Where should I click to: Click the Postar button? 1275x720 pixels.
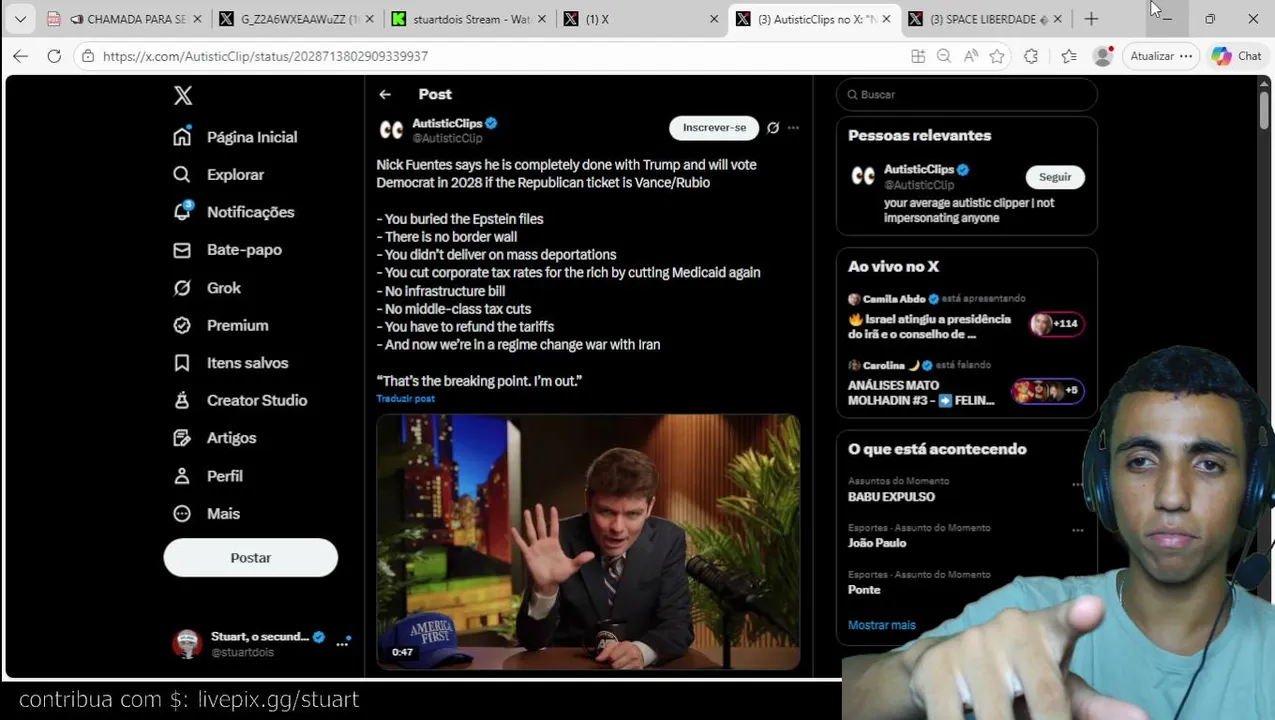click(251, 557)
